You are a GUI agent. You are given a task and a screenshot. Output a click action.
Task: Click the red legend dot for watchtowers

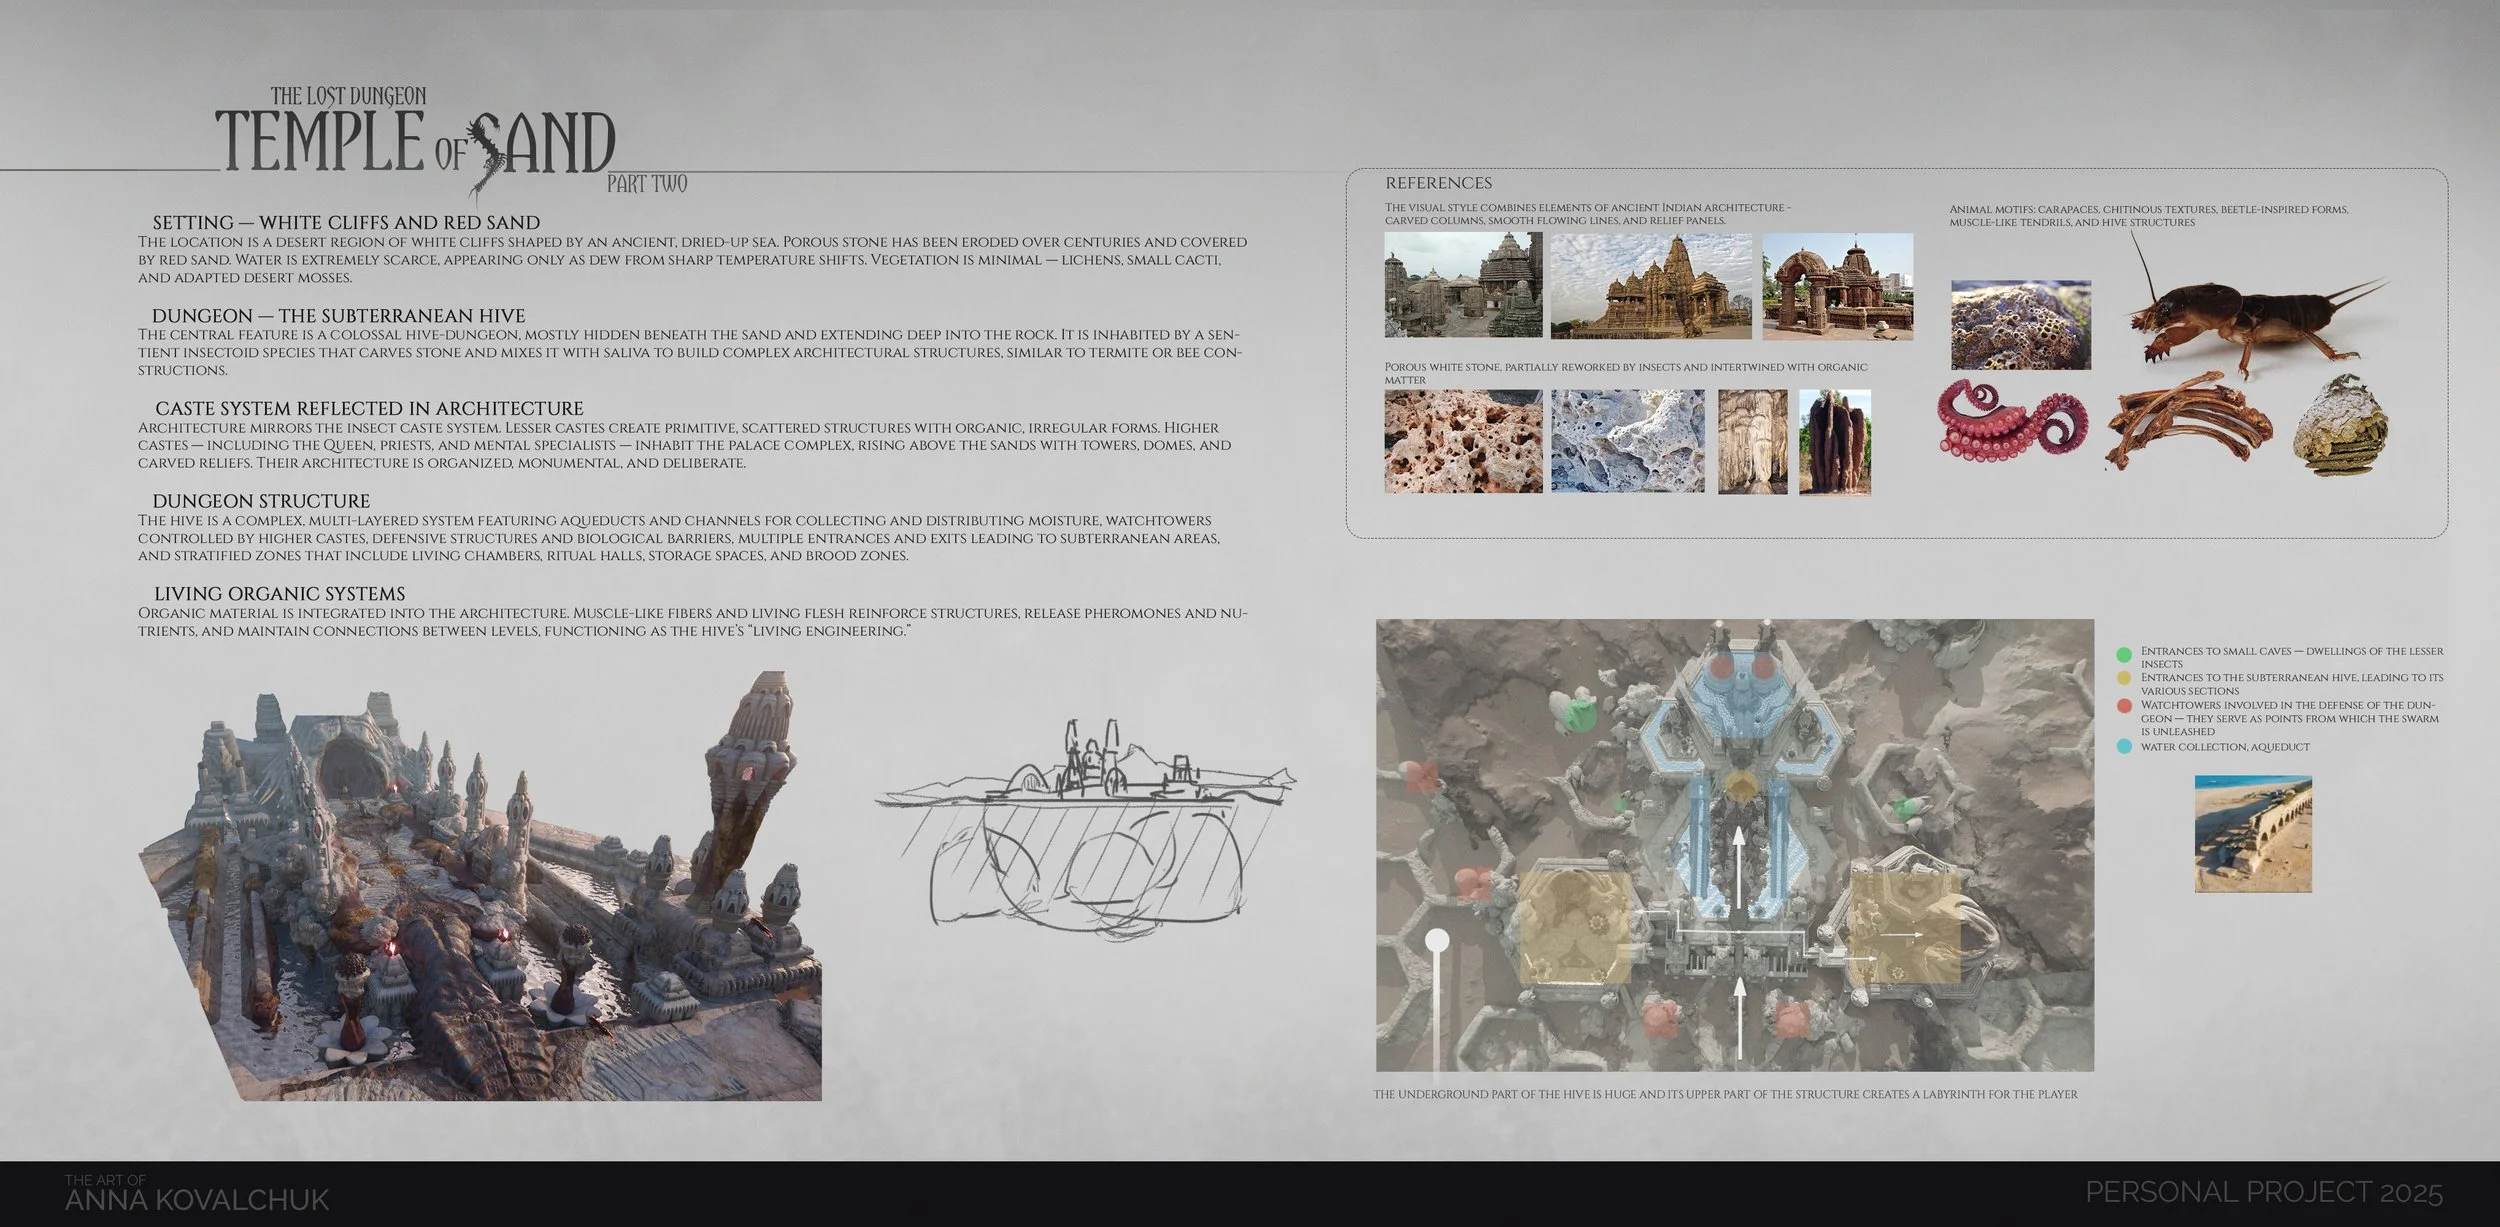[x=2124, y=707]
